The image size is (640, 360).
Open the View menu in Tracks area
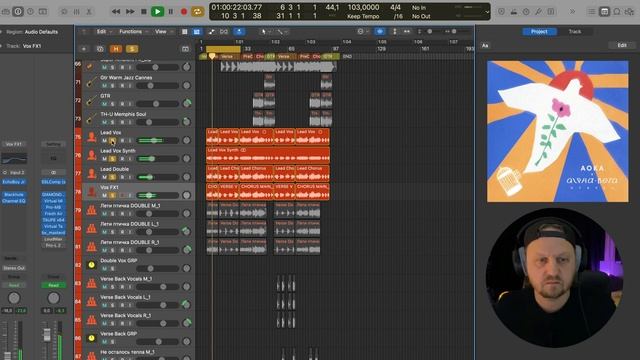click(163, 31)
